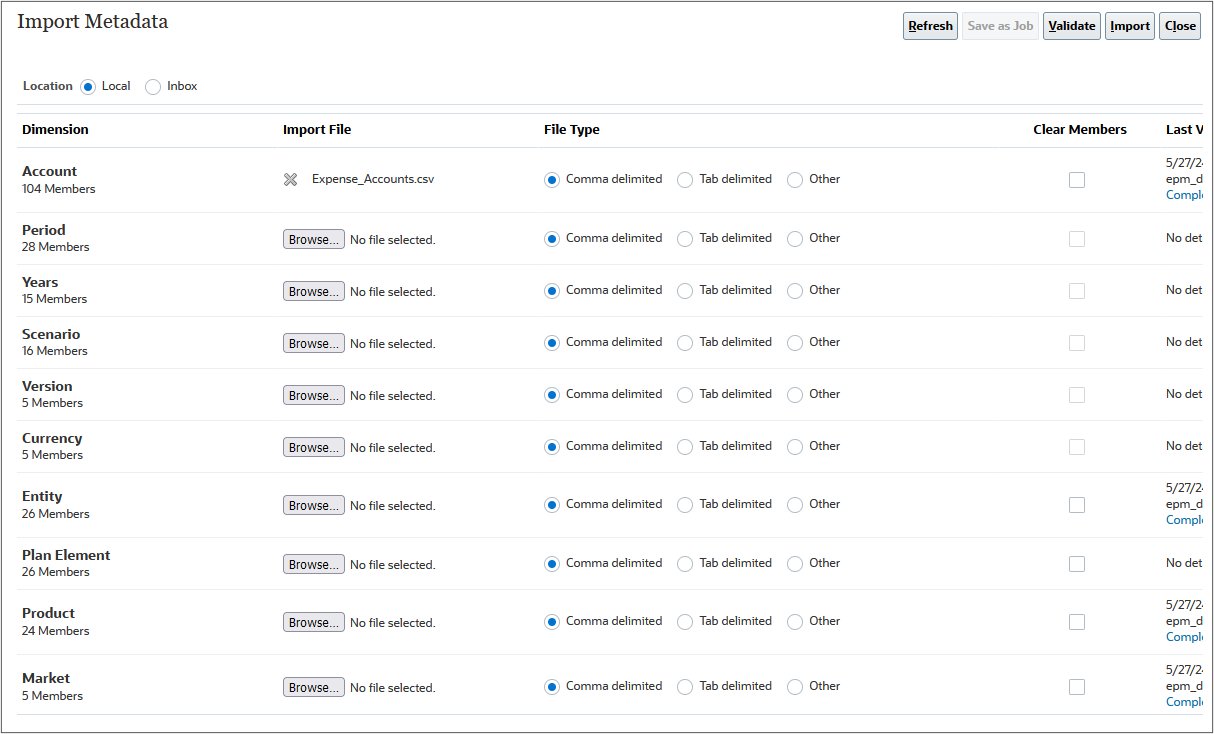The image size is (1214, 734).
Task: Browse for a Period dimension file
Action: tap(313, 239)
